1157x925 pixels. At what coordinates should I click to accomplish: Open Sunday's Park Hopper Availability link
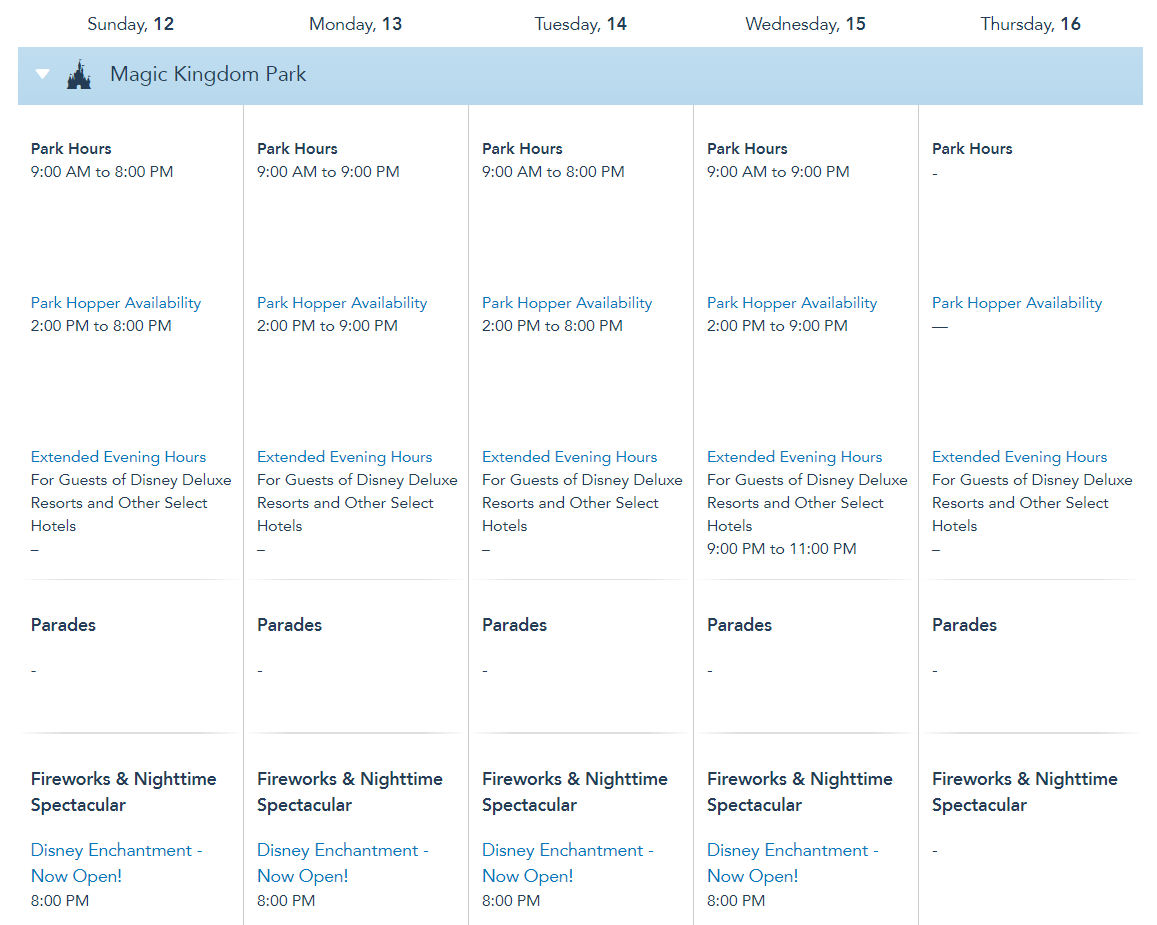point(116,303)
